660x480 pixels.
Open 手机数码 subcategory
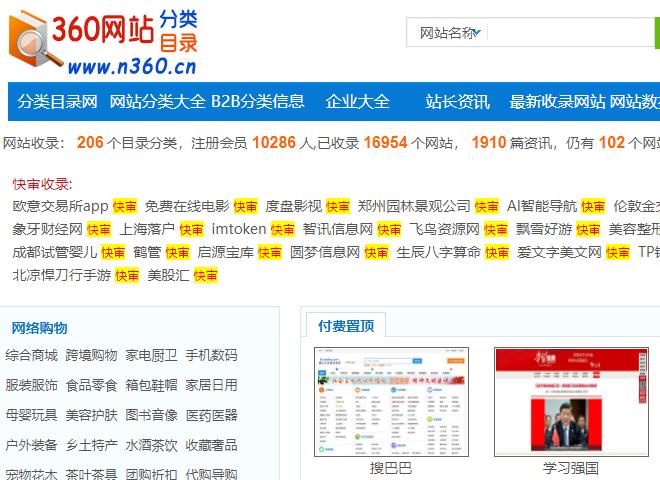[211, 355]
